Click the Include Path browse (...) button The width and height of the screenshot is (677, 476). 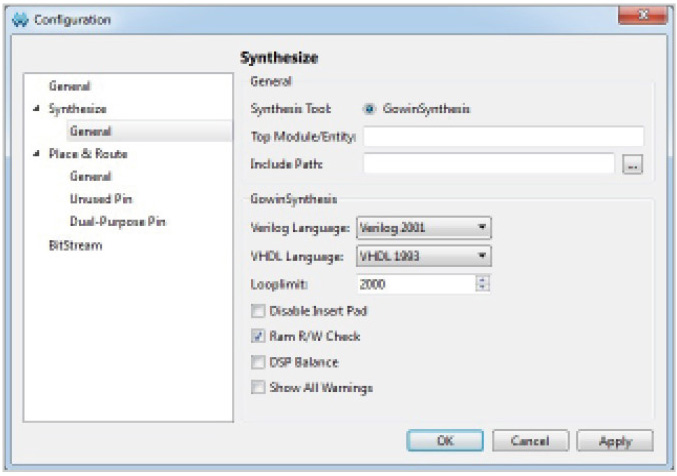tap(631, 165)
